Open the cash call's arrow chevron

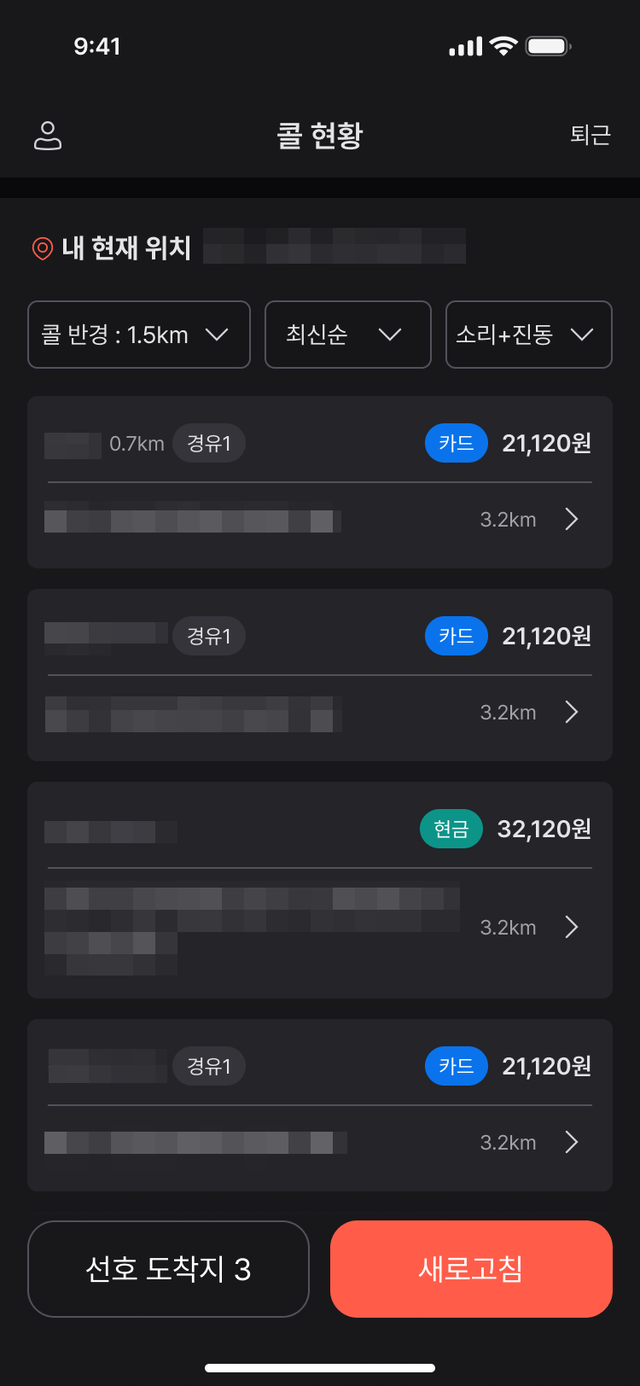coord(571,927)
